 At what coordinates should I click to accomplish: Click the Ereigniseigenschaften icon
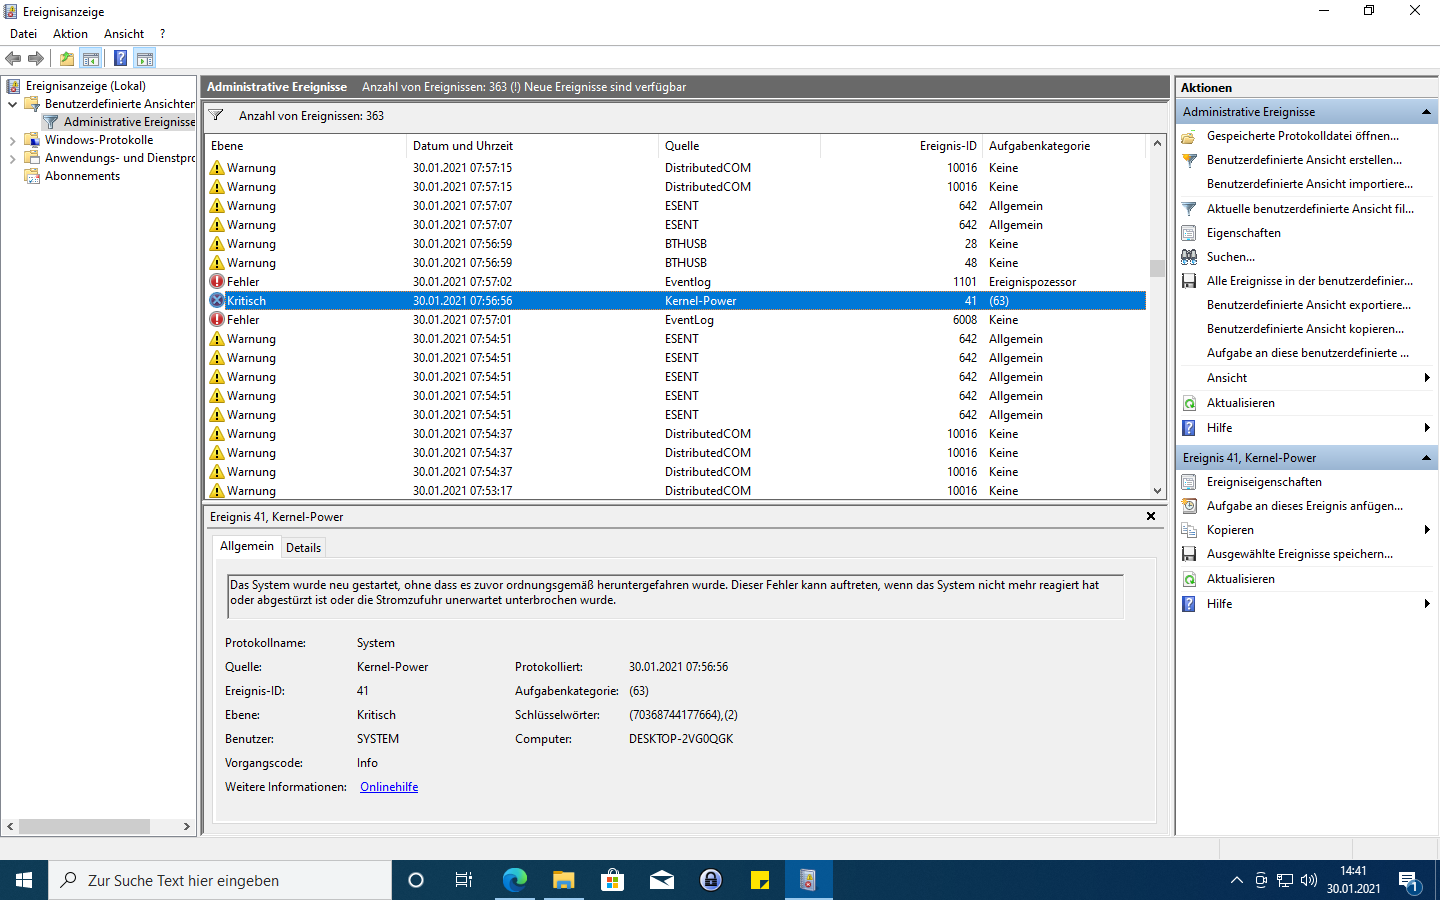point(1189,482)
